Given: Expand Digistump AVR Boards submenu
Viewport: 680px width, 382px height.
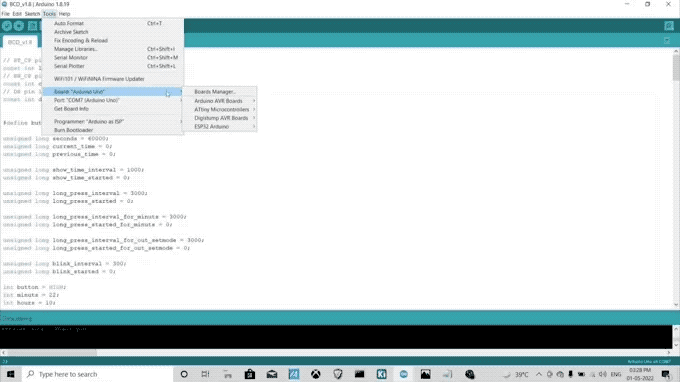Looking at the screenshot, I should [x=220, y=118].
